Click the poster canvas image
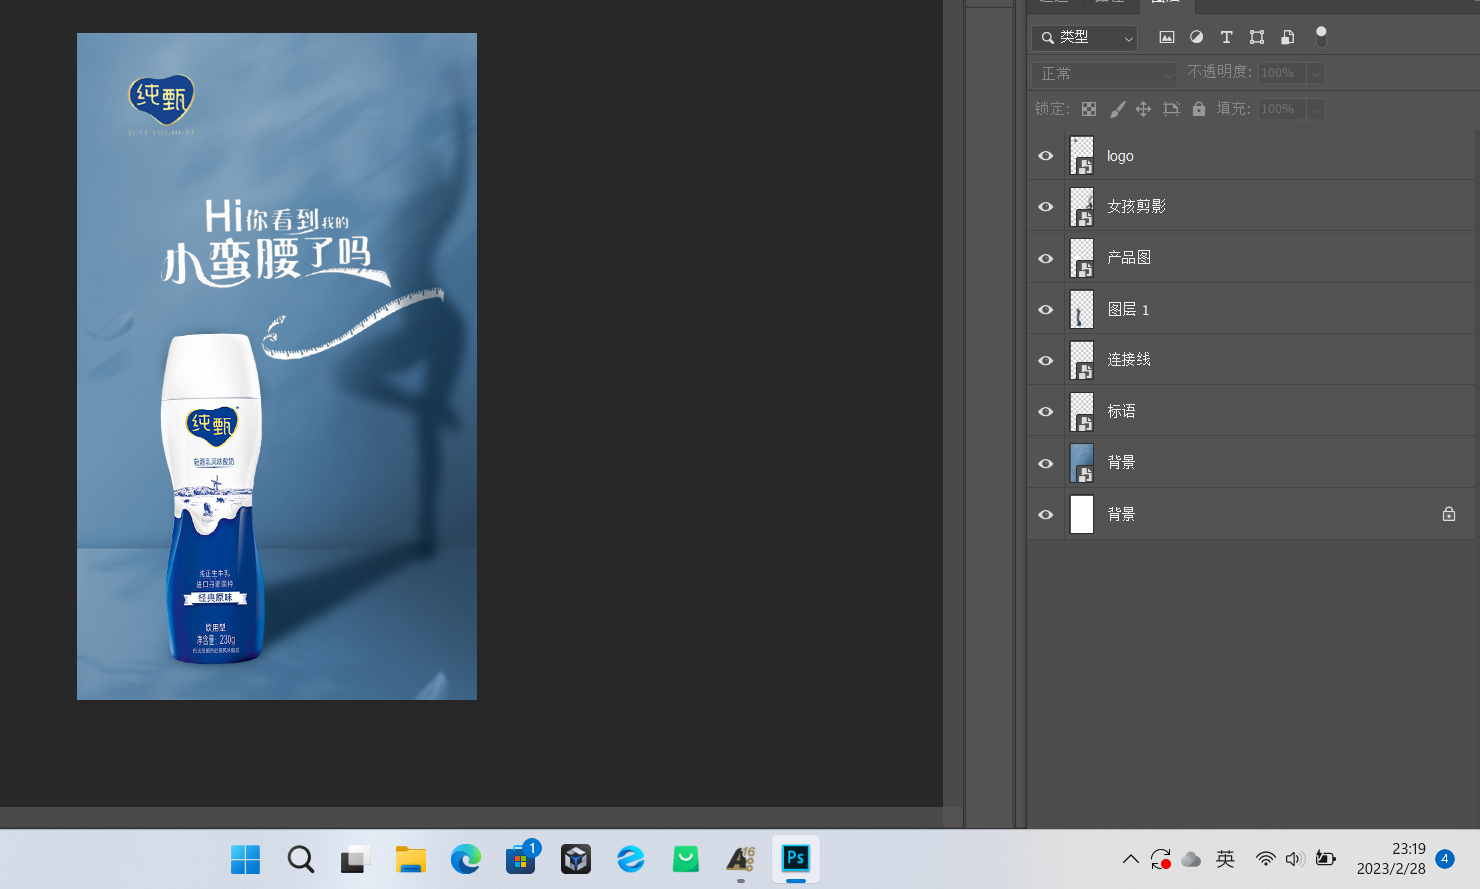The image size is (1480, 889). tap(277, 366)
